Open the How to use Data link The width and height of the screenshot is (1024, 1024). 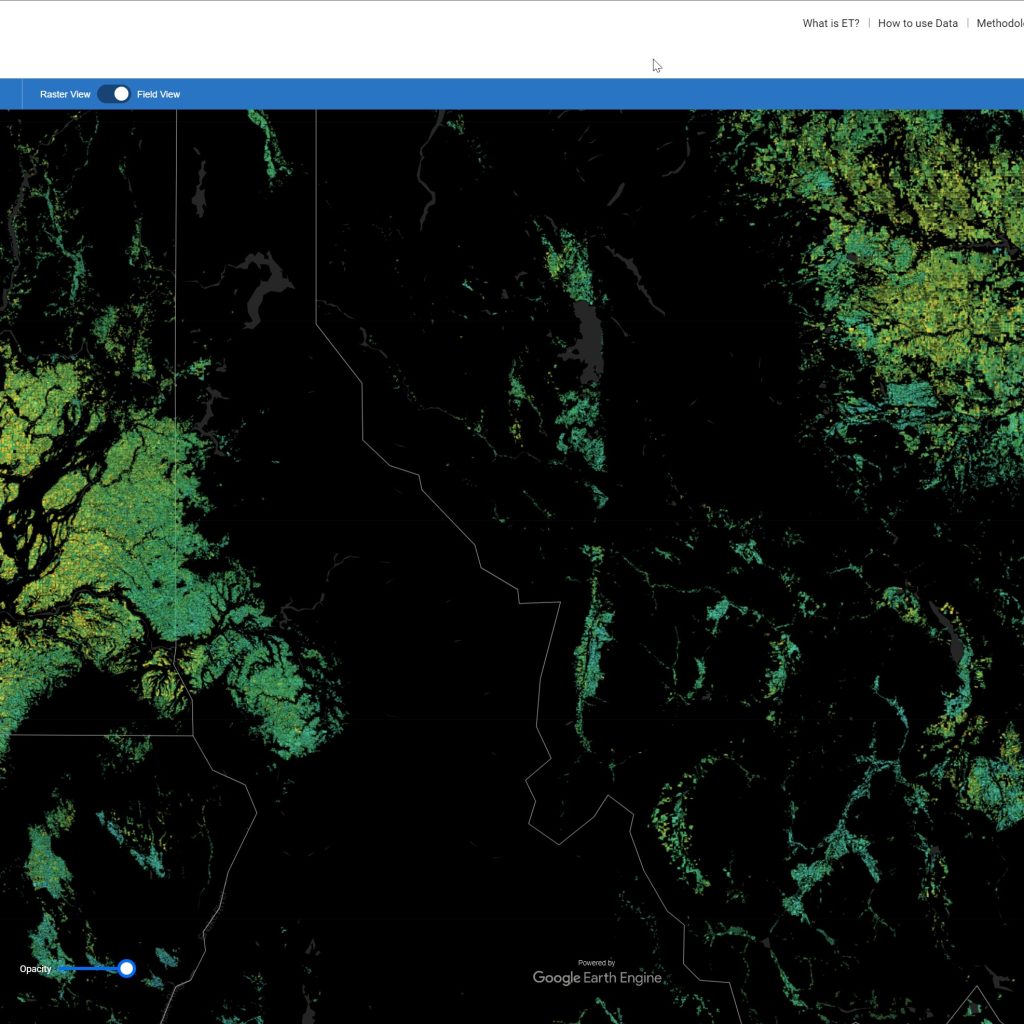click(917, 23)
